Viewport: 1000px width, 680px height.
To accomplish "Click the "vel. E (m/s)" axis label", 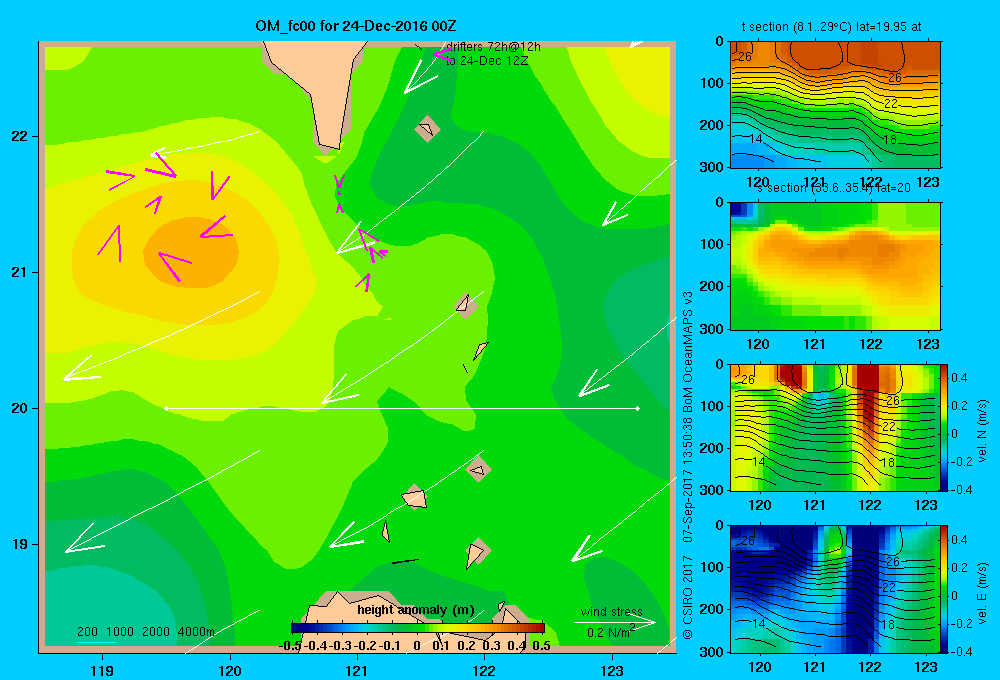I will 982,593.
